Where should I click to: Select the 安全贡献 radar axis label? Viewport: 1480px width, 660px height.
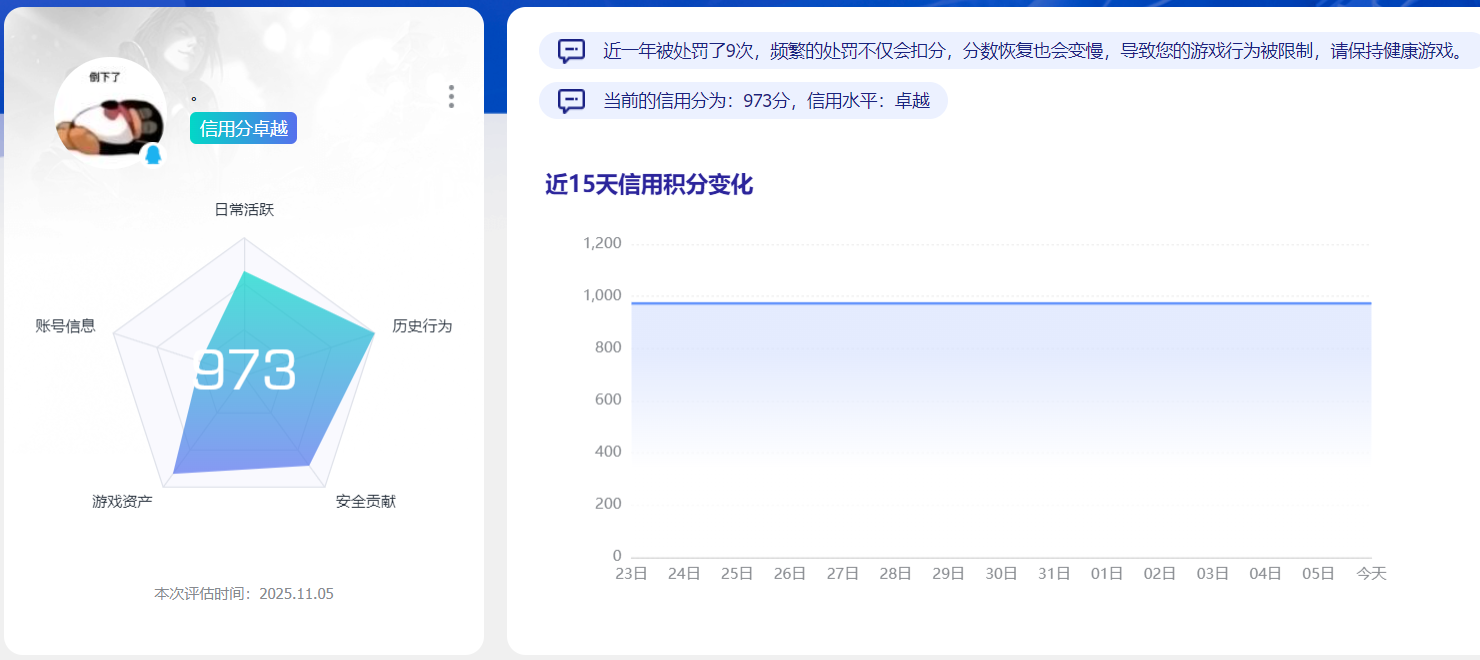366,501
